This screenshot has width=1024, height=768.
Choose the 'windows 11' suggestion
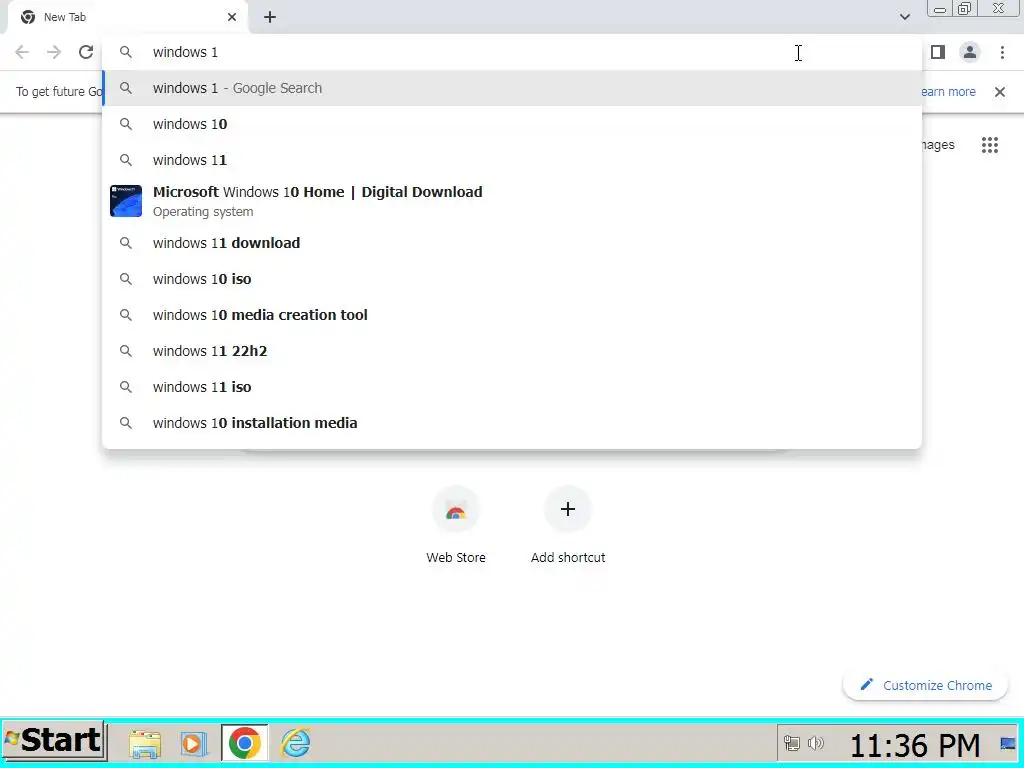click(x=512, y=160)
